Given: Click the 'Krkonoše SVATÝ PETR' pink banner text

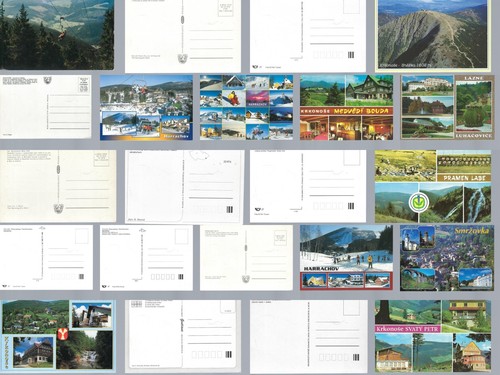Looking at the screenshot, I should (407, 329).
